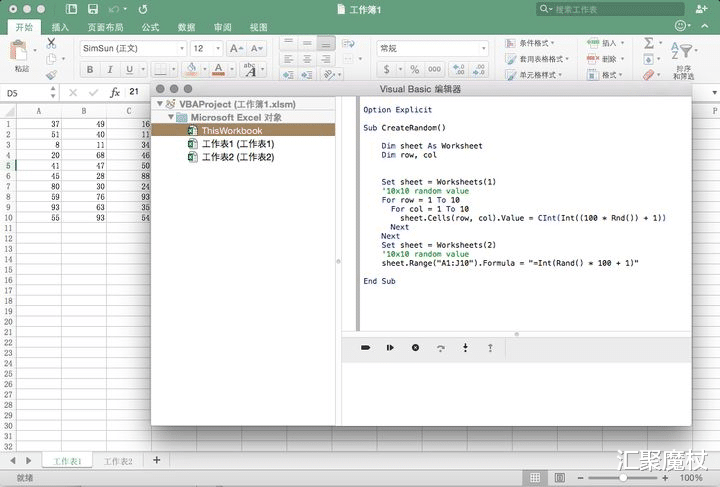720x487 pixels.
Task: Toggle align text left
Action: point(288,59)
